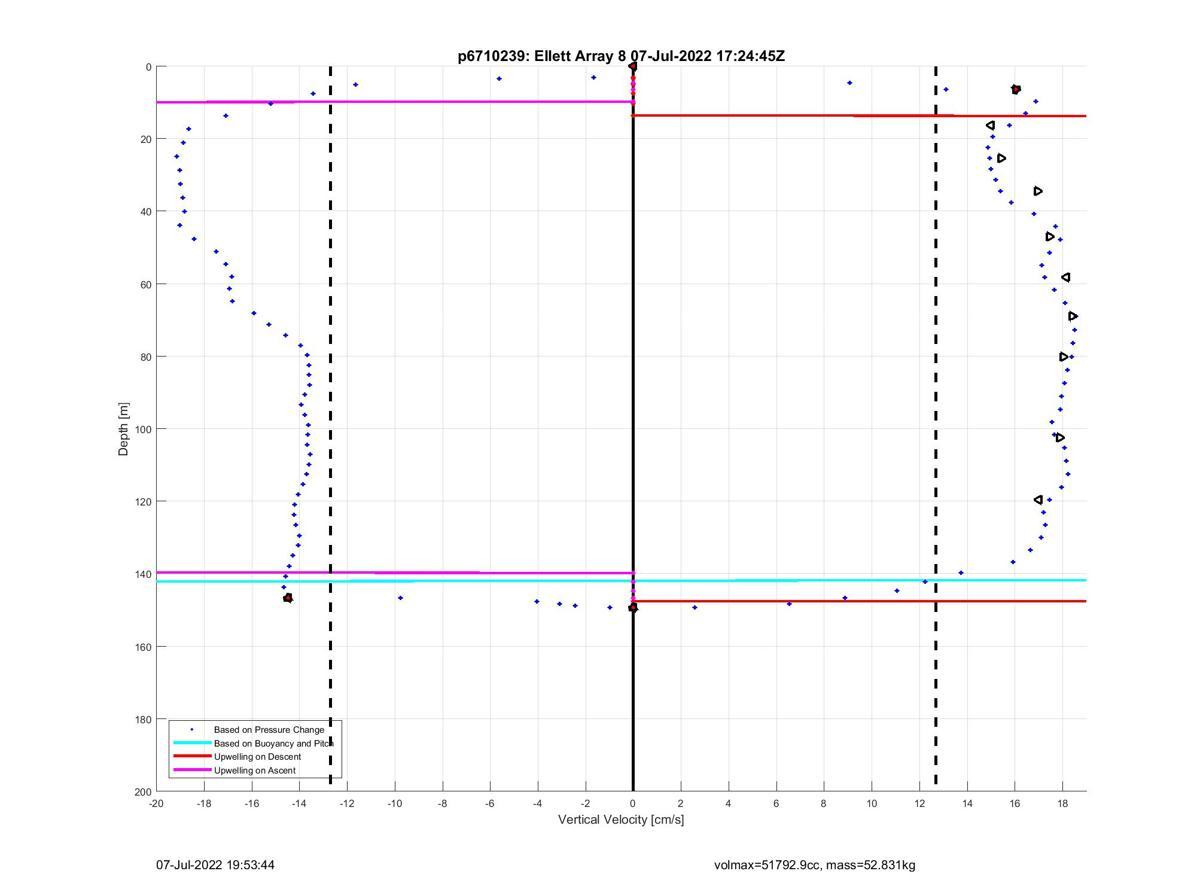This screenshot has height=889, width=1200.
Task: Click the lower red horizontal line near 148 m
Action: click(x=860, y=601)
